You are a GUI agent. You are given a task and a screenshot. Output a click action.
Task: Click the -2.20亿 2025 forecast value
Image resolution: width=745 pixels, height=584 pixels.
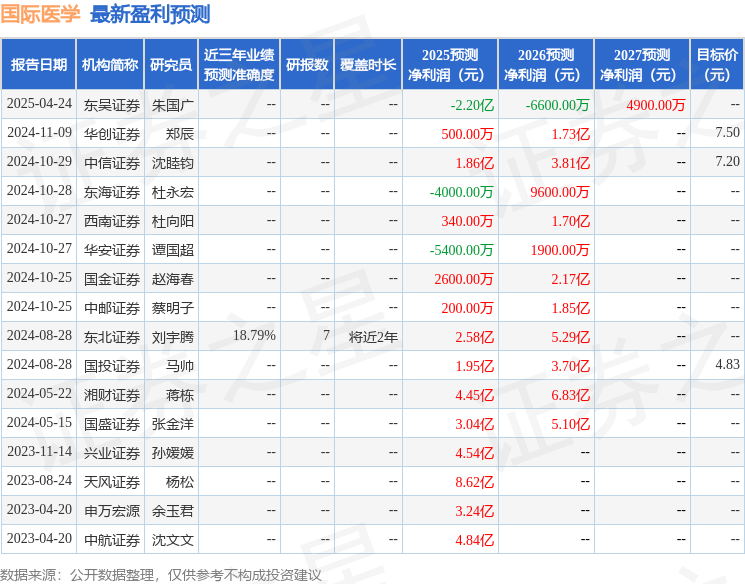[472, 105]
